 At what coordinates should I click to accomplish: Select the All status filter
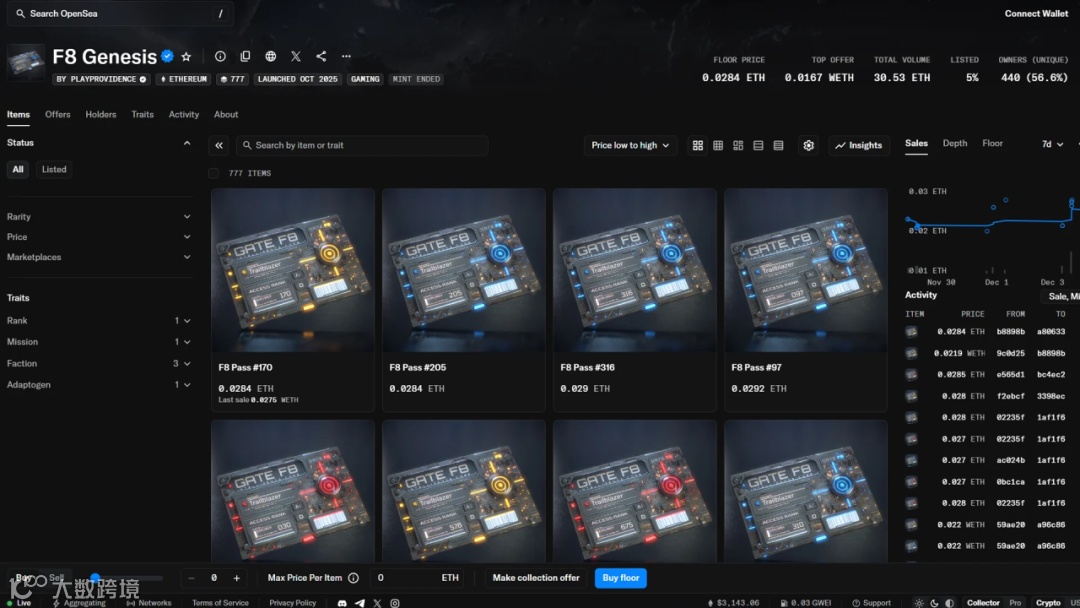click(18, 169)
